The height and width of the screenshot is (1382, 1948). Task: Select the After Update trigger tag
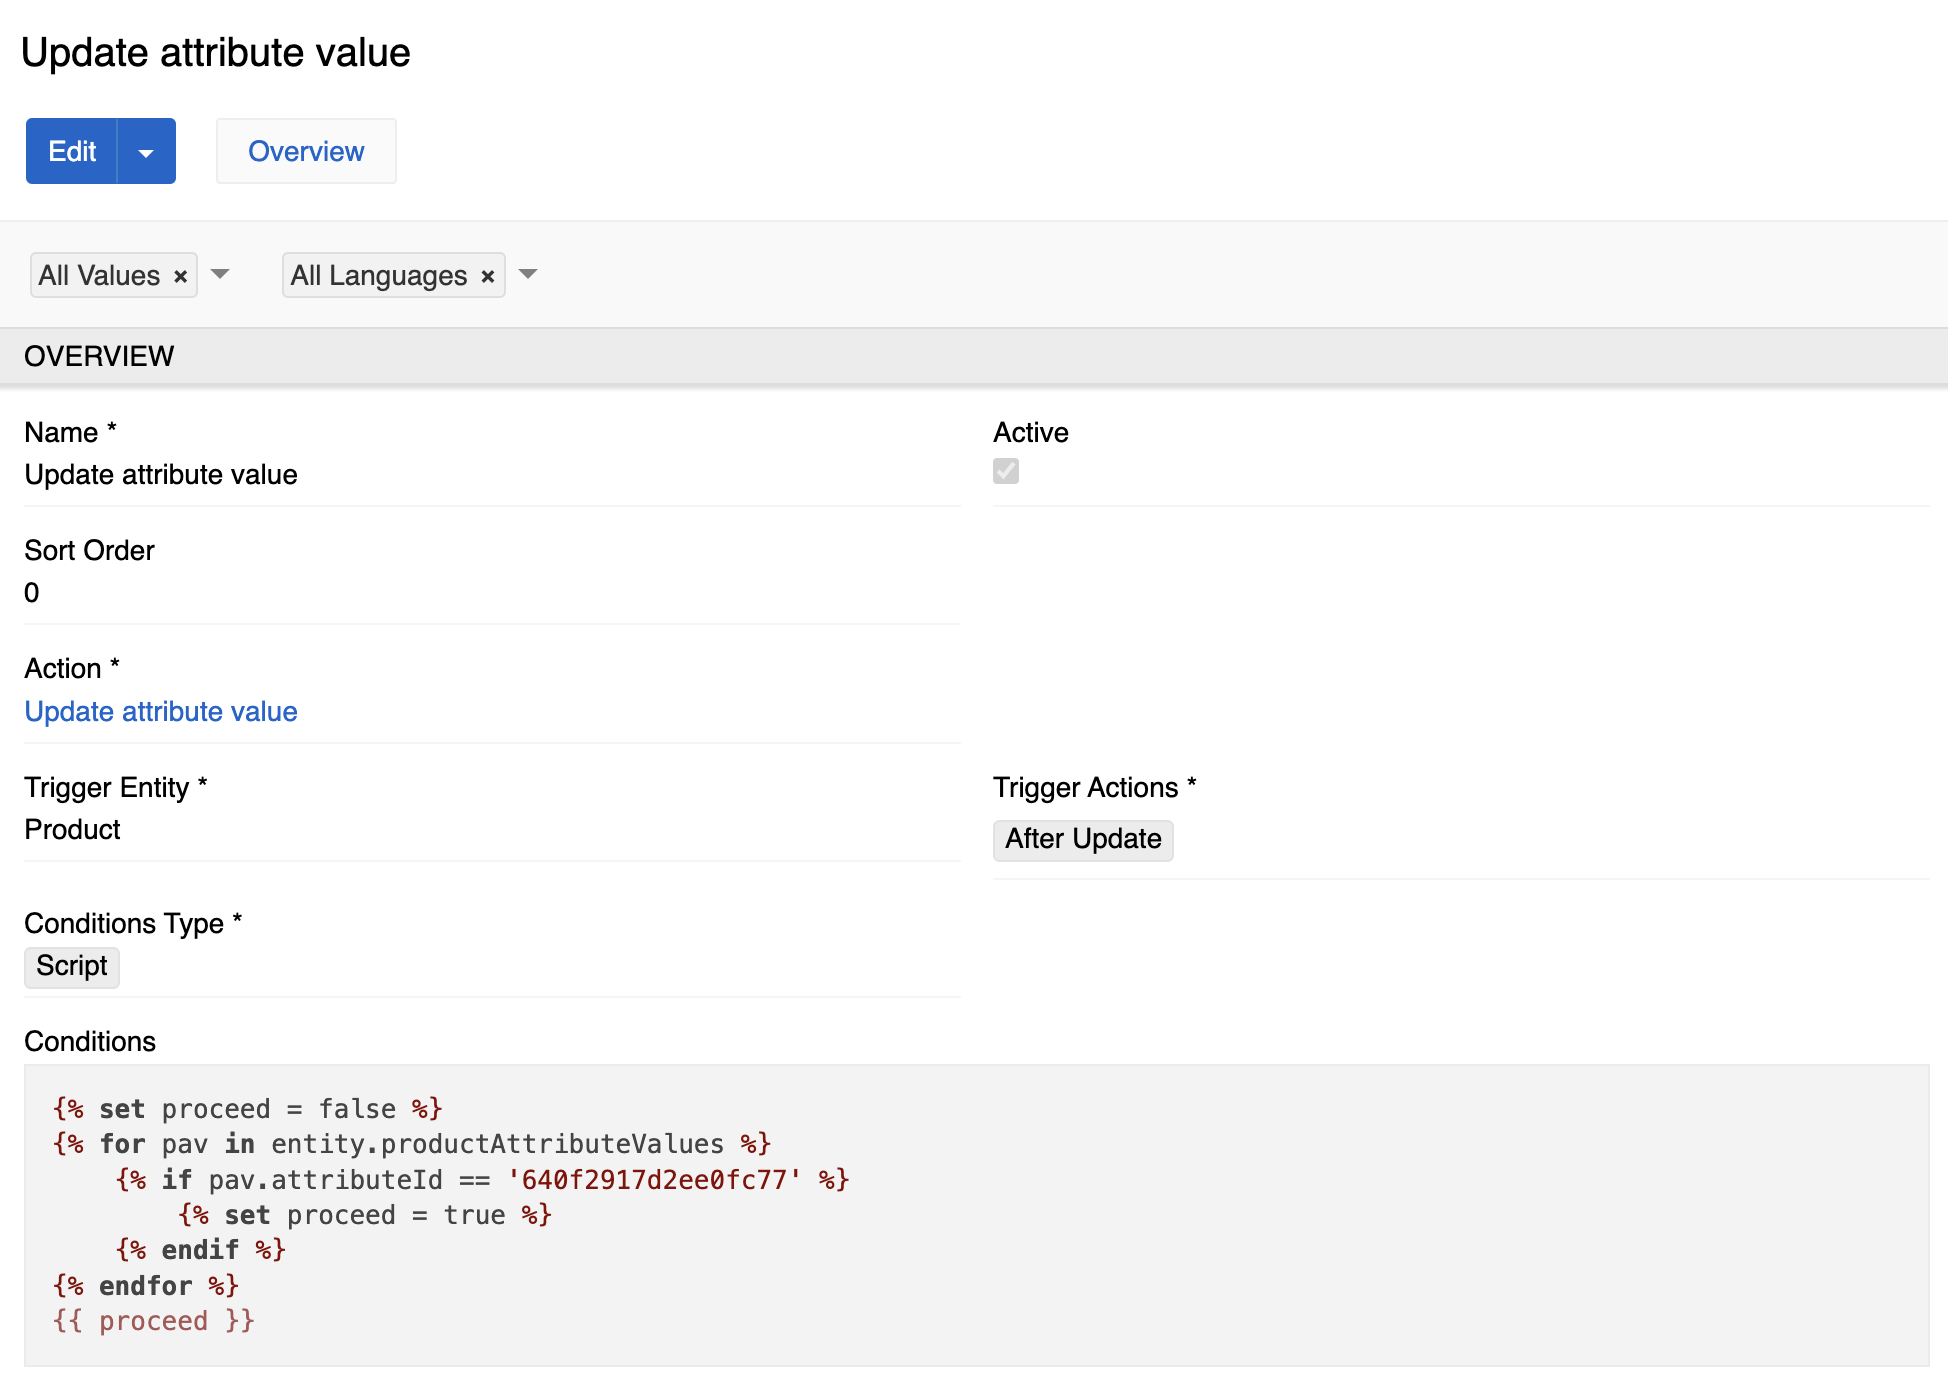click(1083, 839)
